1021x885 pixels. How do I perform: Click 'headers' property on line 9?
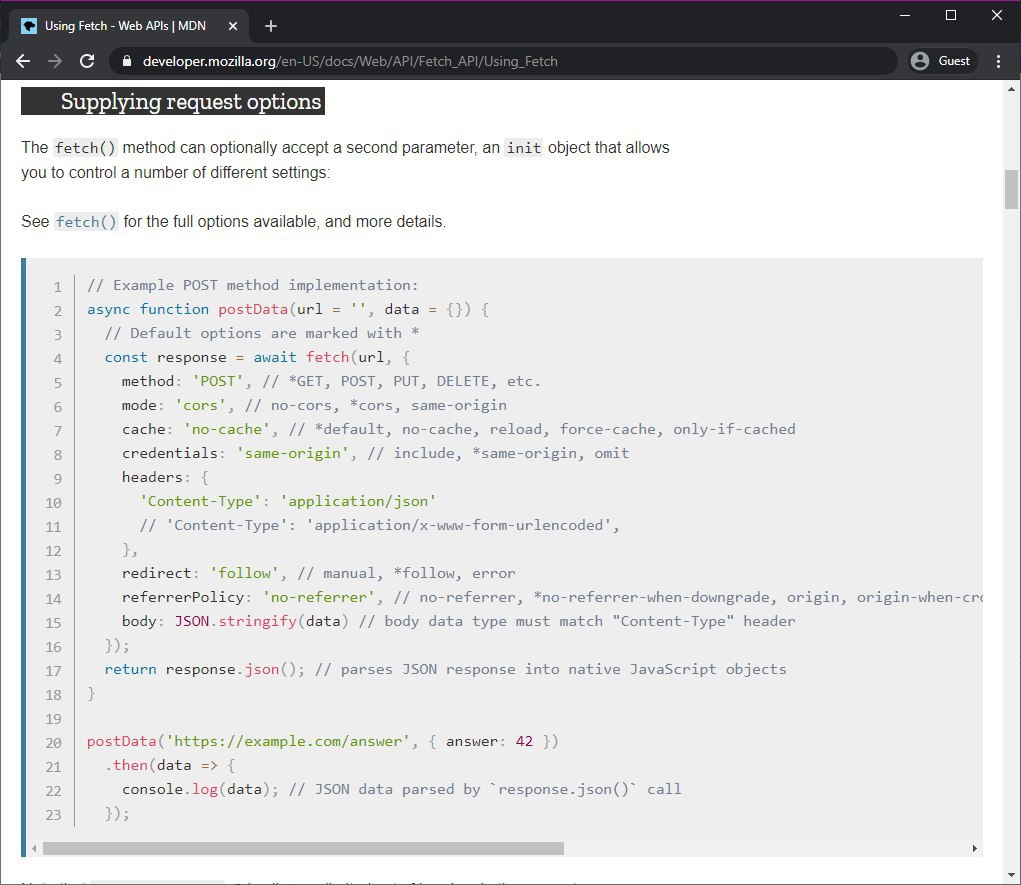(152, 477)
